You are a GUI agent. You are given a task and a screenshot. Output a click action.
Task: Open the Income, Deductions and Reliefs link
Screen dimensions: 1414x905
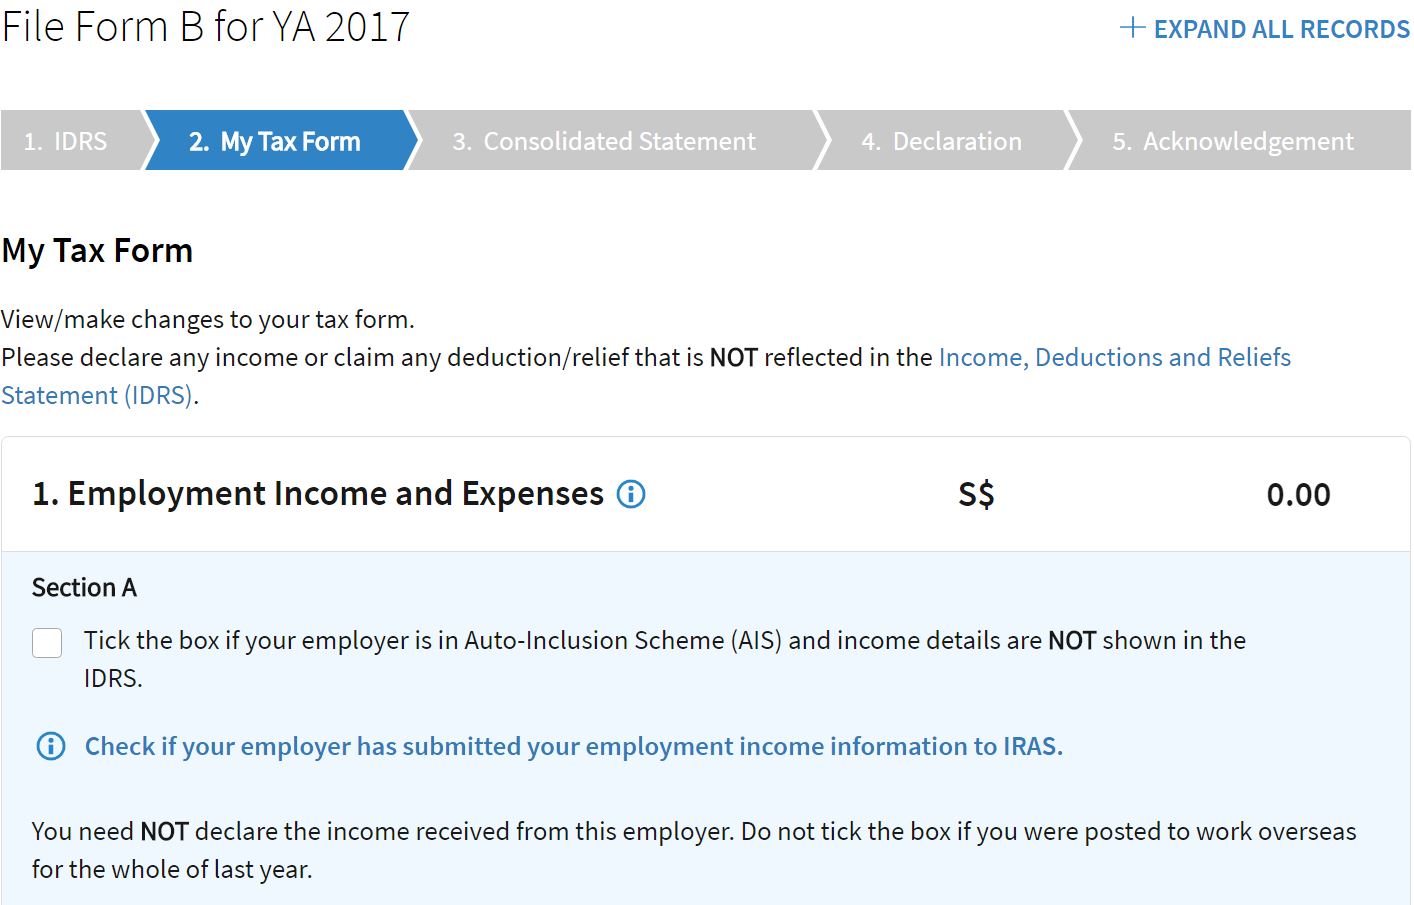tap(1114, 358)
